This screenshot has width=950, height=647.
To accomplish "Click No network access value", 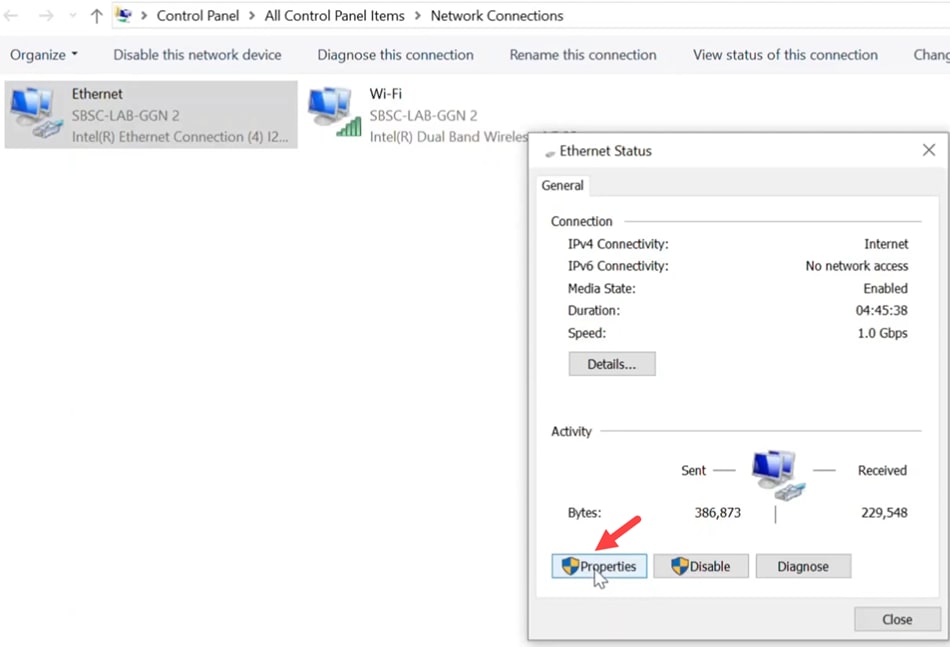I will (857, 266).
